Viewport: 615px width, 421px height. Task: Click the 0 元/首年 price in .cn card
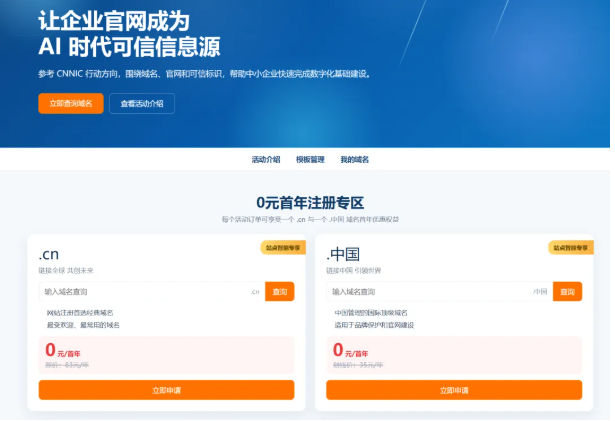point(63,350)
